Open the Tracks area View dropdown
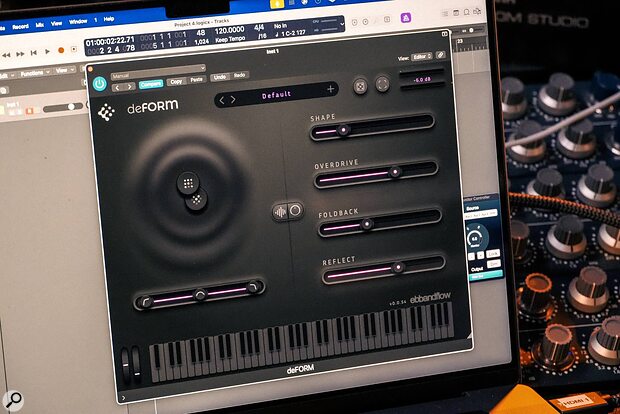Screen dimensions: 620x414 pos(64,70)
